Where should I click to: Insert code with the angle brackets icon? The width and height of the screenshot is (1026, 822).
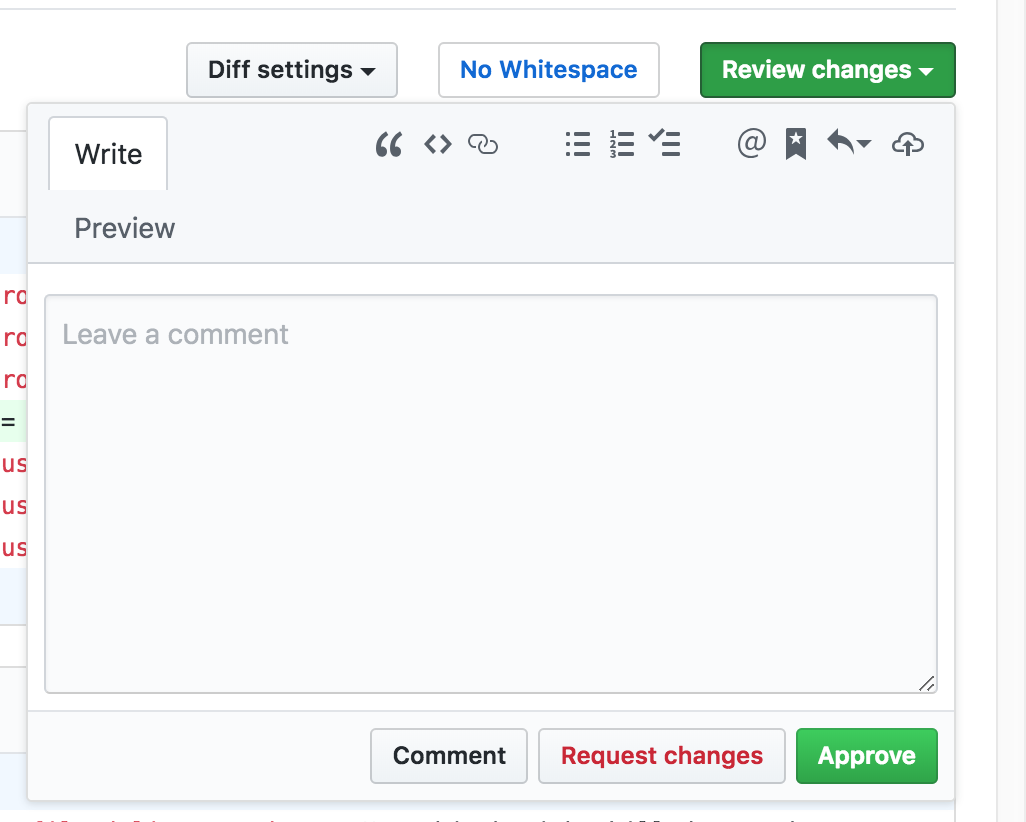pos(438,144)
